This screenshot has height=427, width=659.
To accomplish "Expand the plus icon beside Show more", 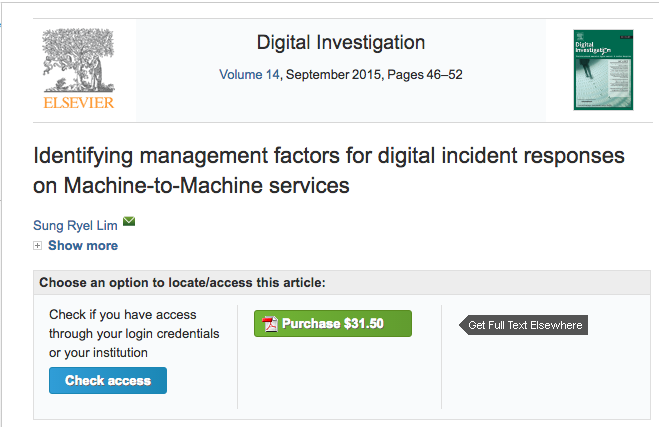I will (x=37, y=245).
